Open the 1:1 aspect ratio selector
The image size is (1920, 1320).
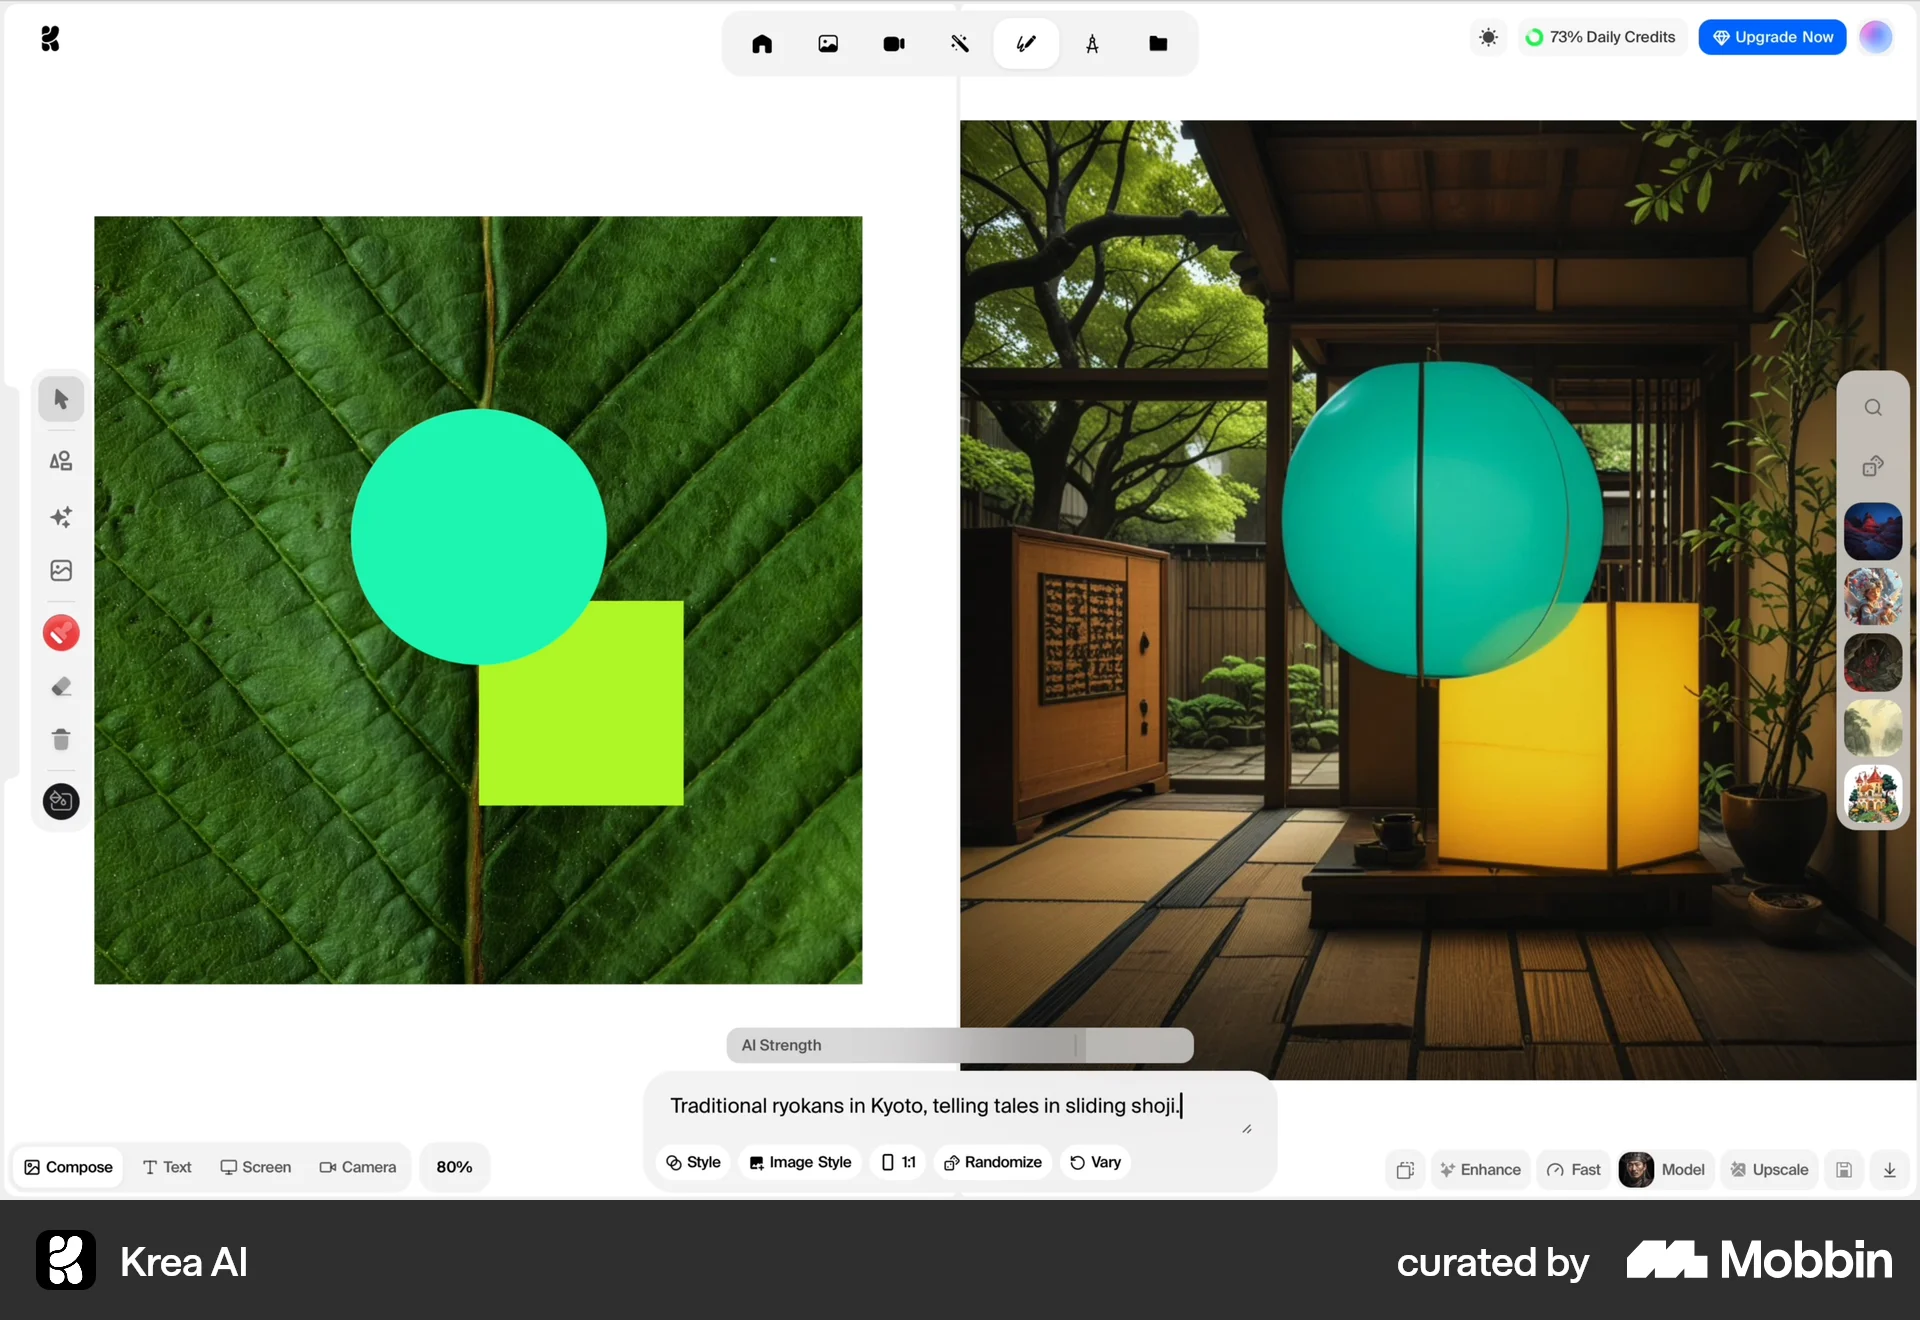point(898,1162)
